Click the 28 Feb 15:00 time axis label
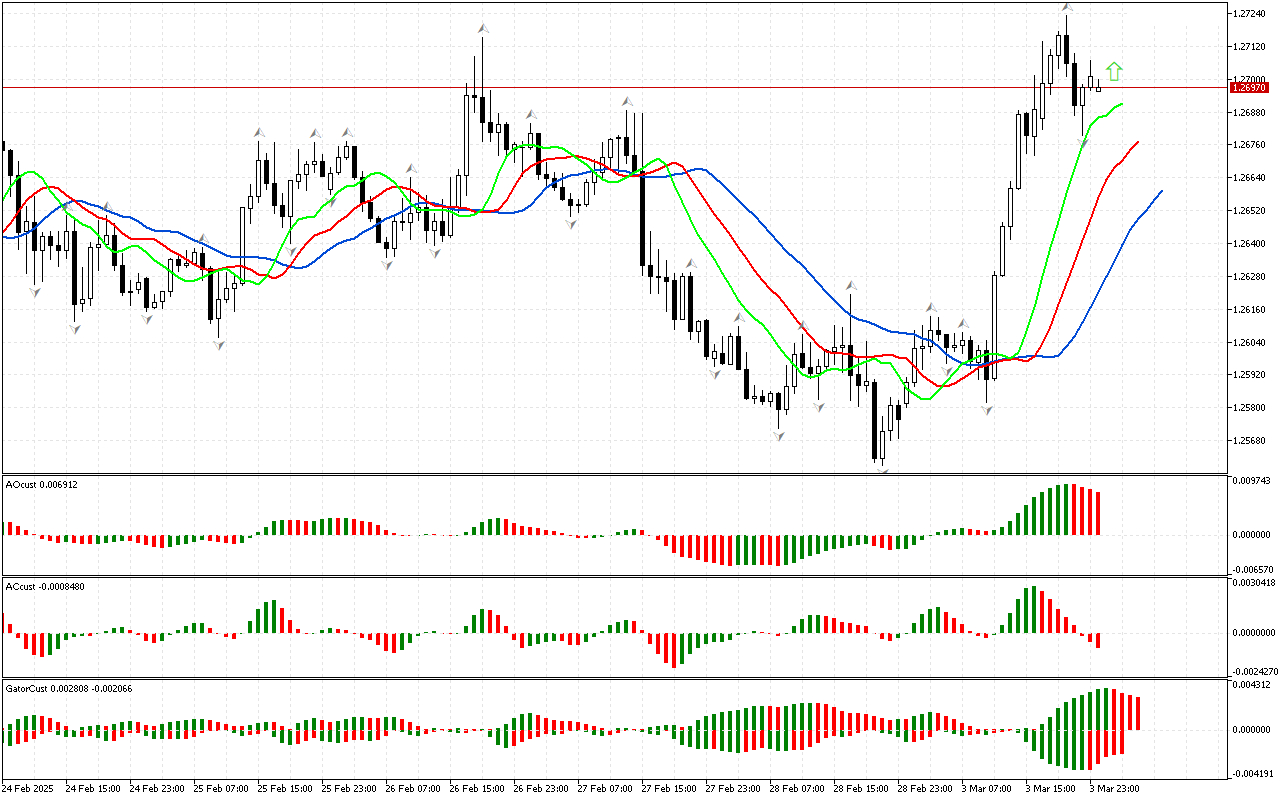 coord(861,789)
